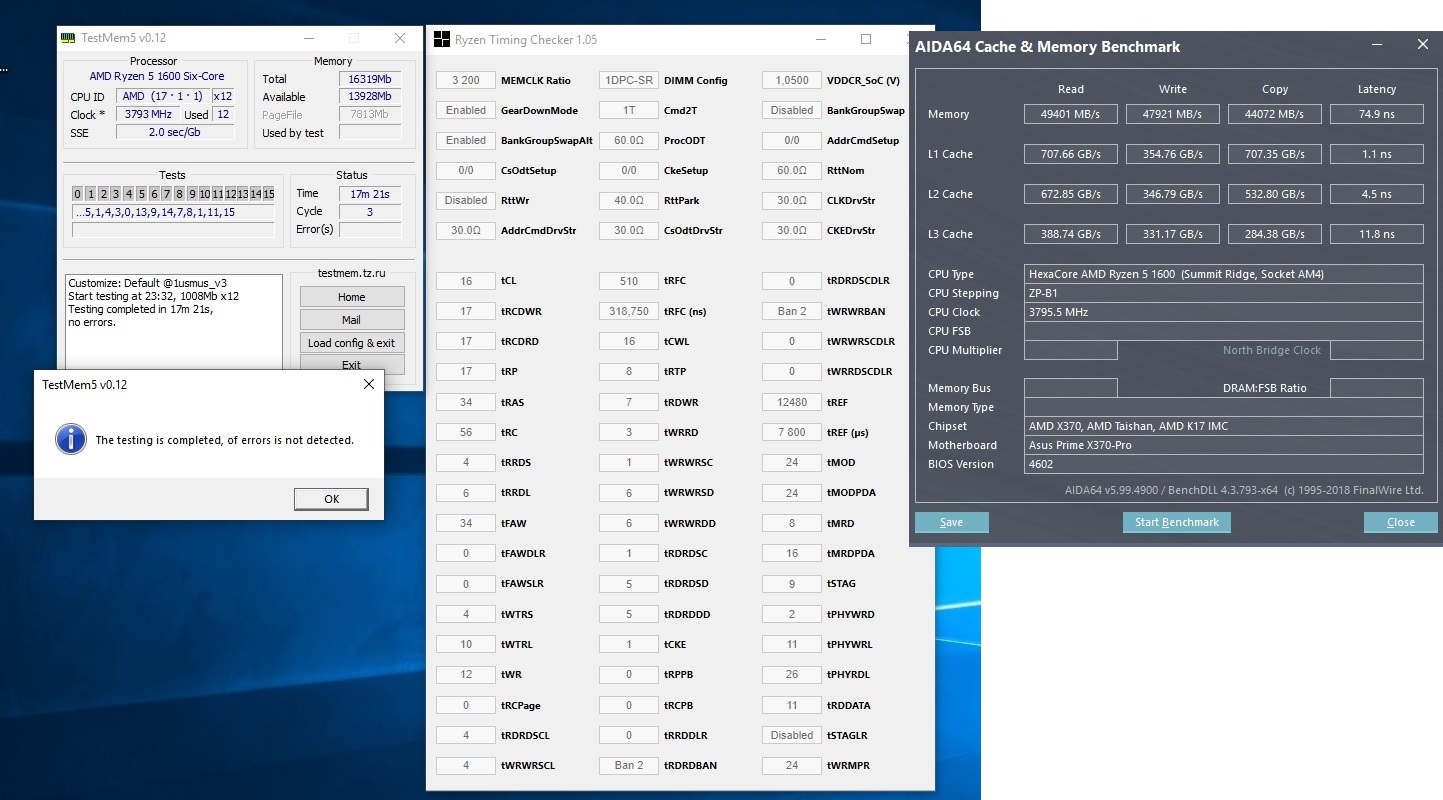
Task: Click the test number 0 box in TestMem5
Action: click(x=78, y=194)
